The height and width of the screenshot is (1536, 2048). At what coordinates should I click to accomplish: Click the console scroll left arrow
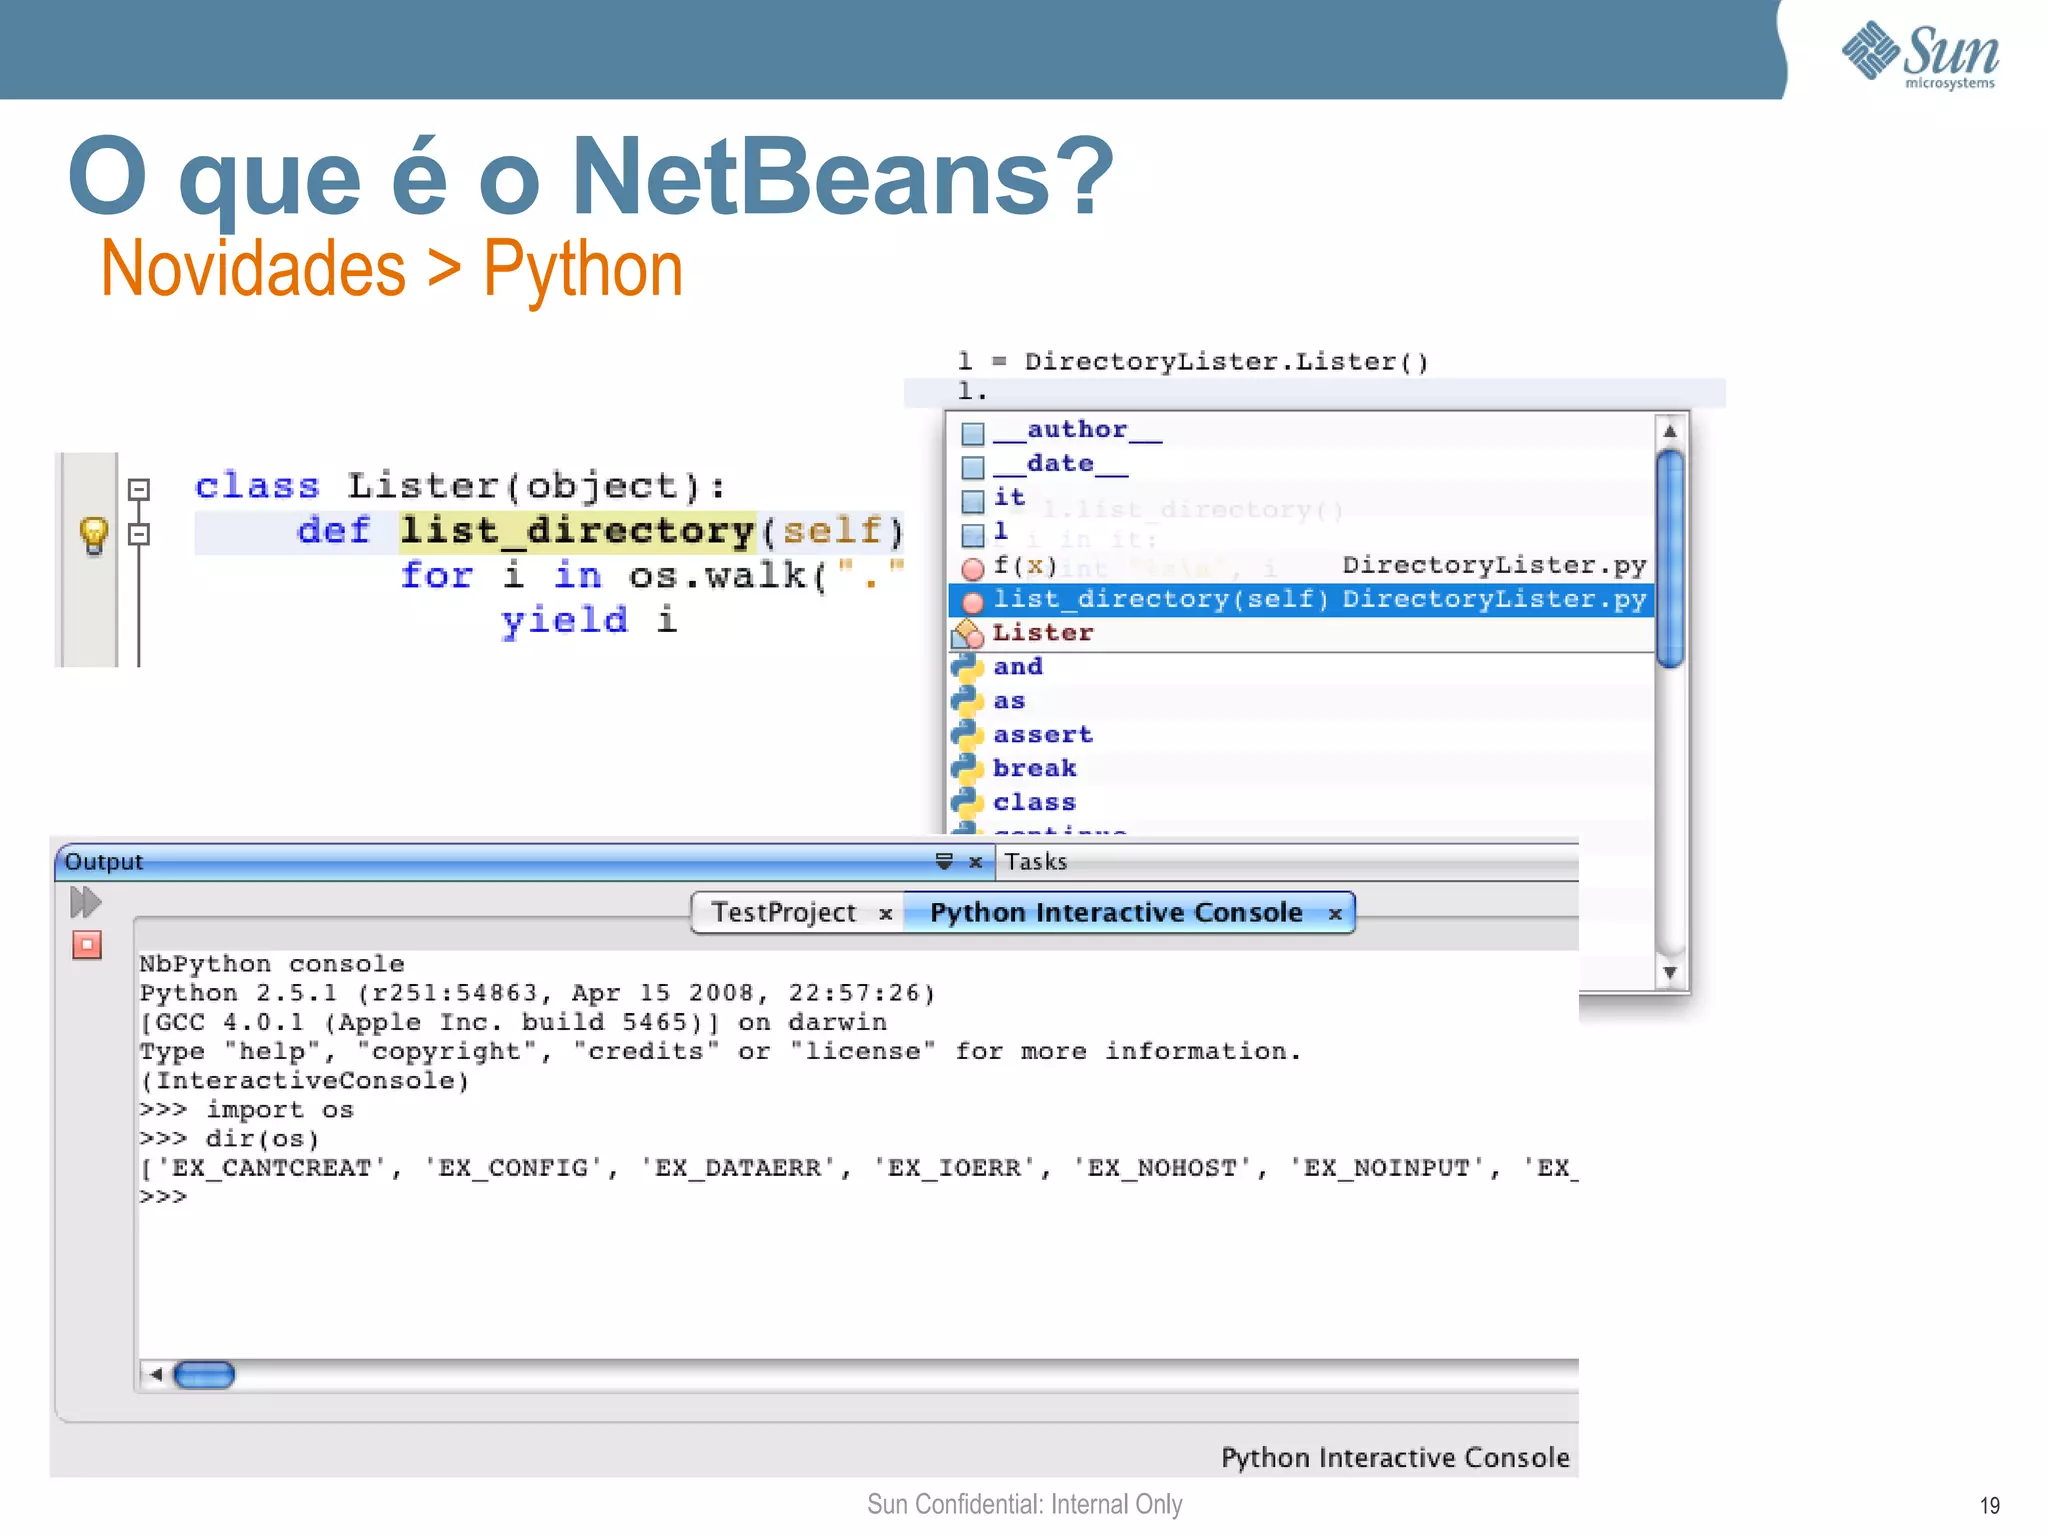coord(155,1375)
